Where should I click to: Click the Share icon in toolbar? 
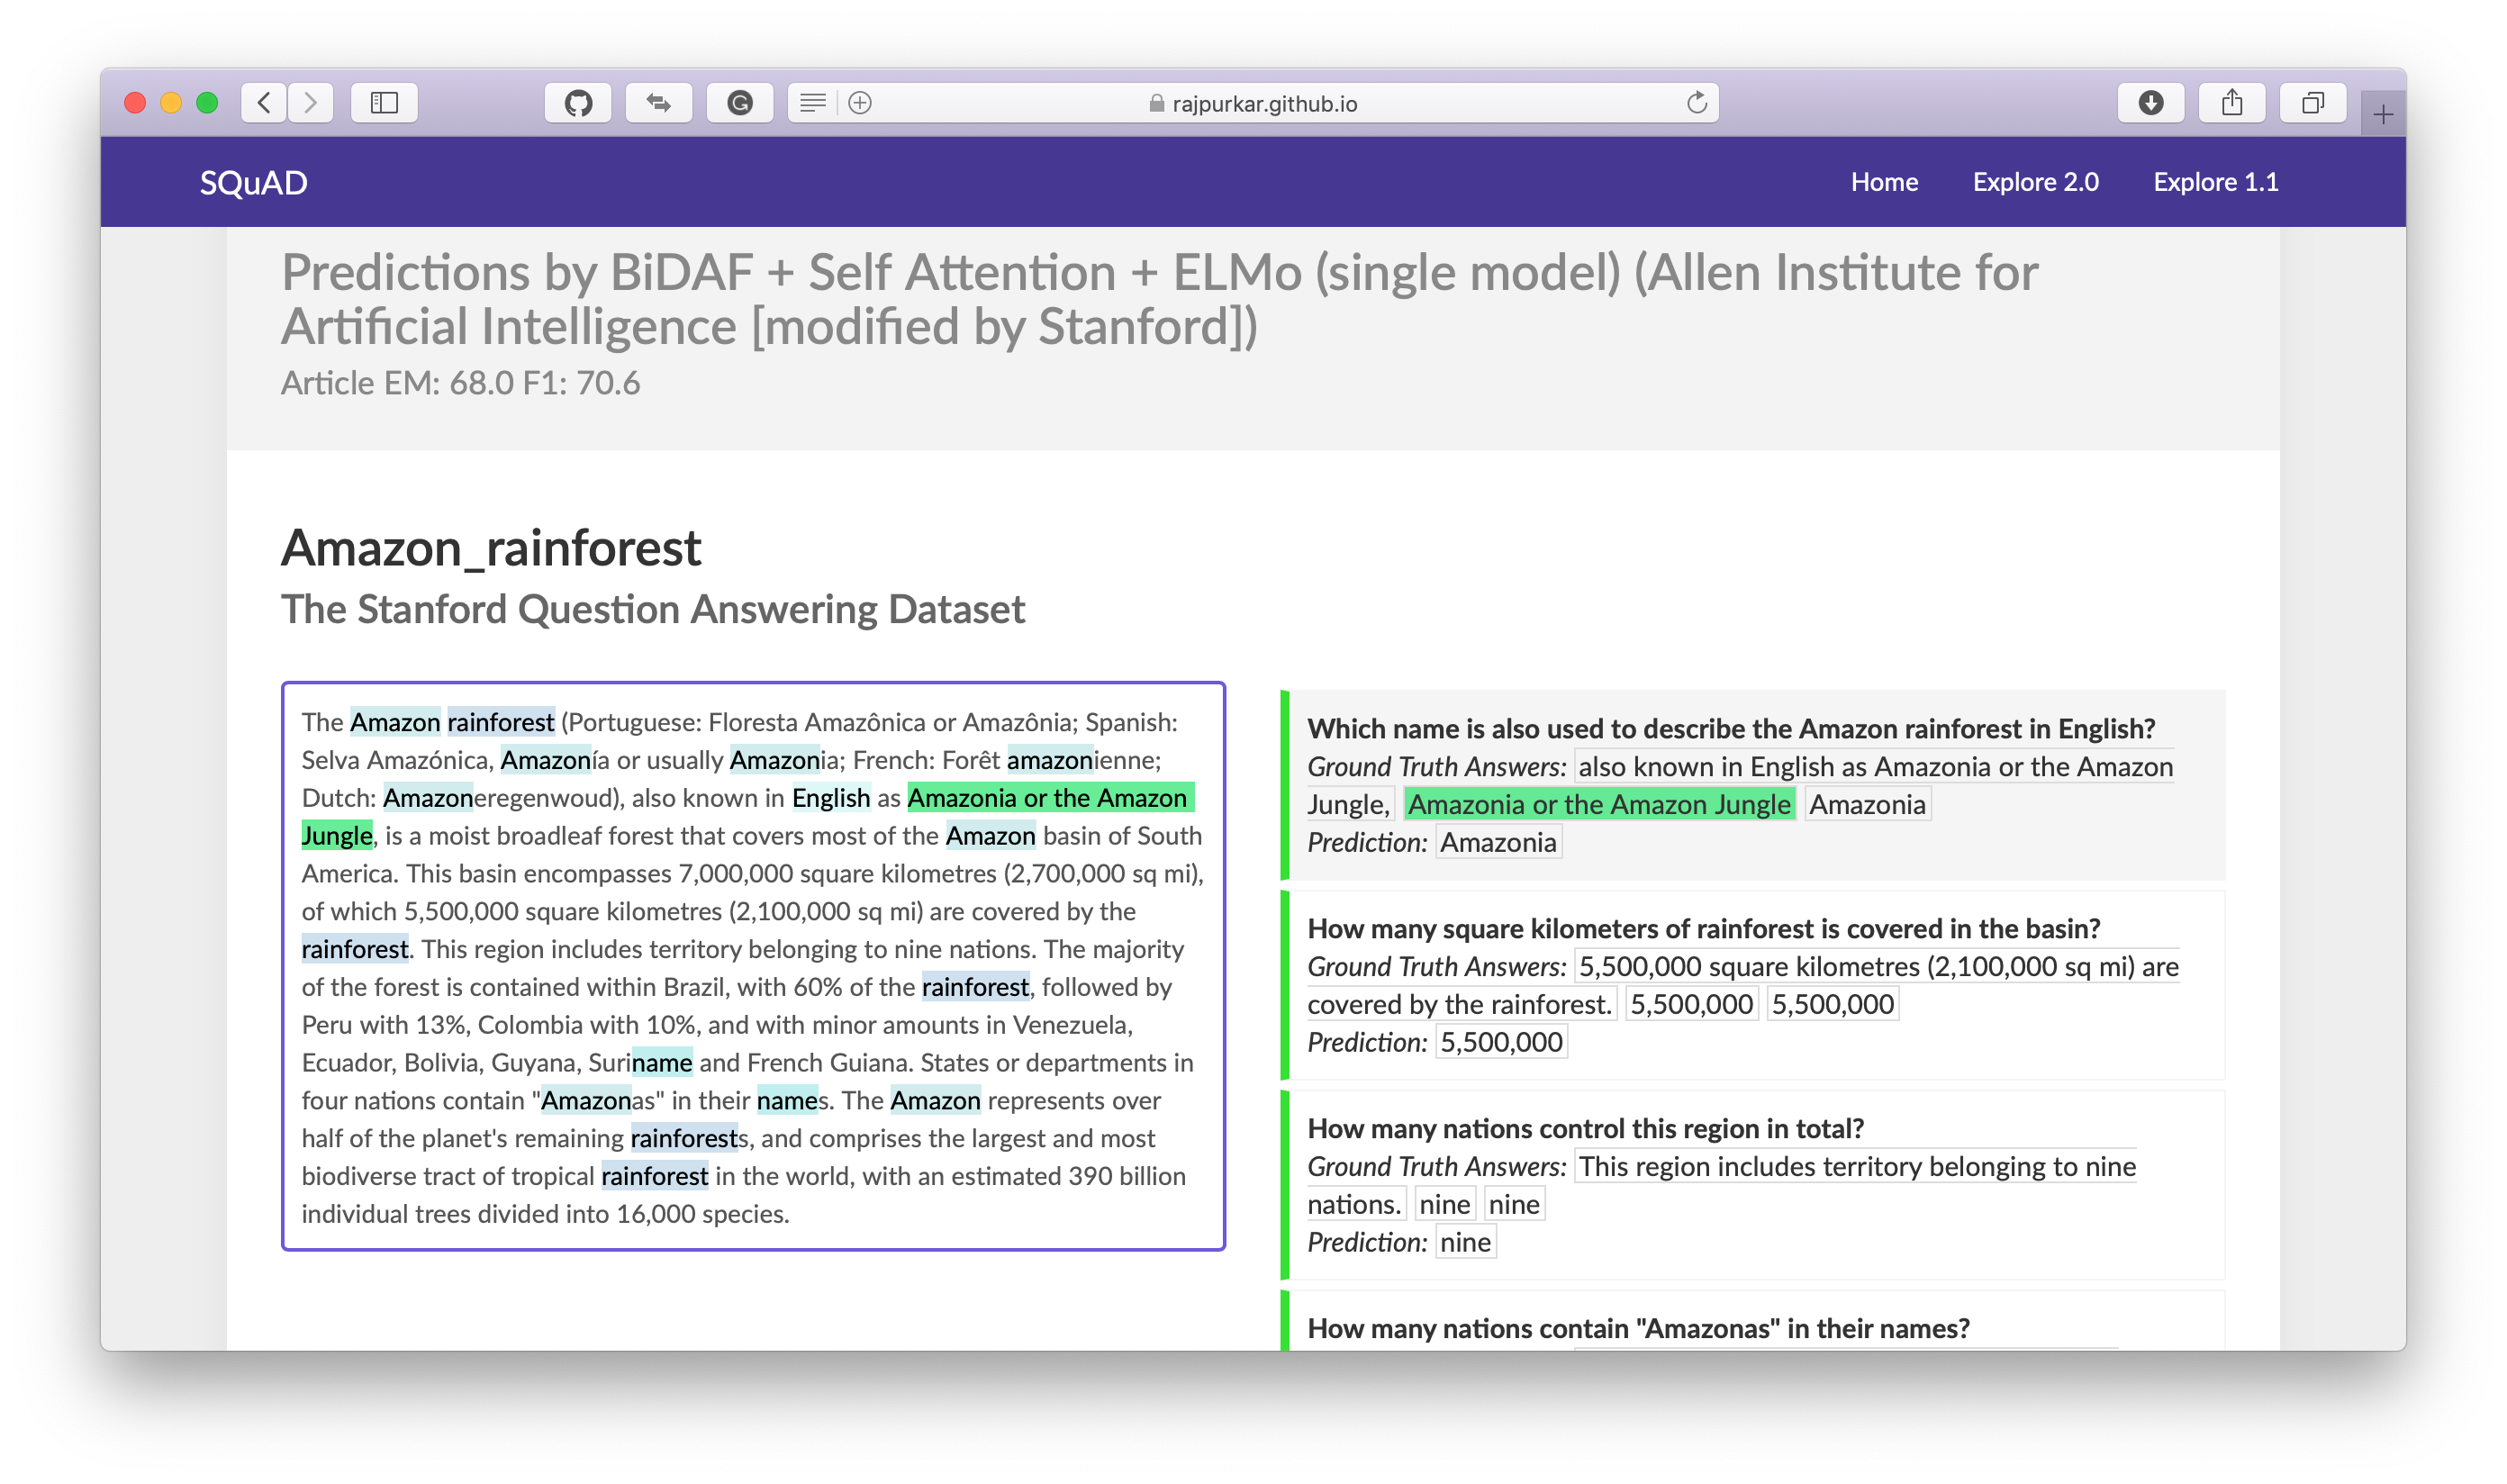tap(2231, 103)
